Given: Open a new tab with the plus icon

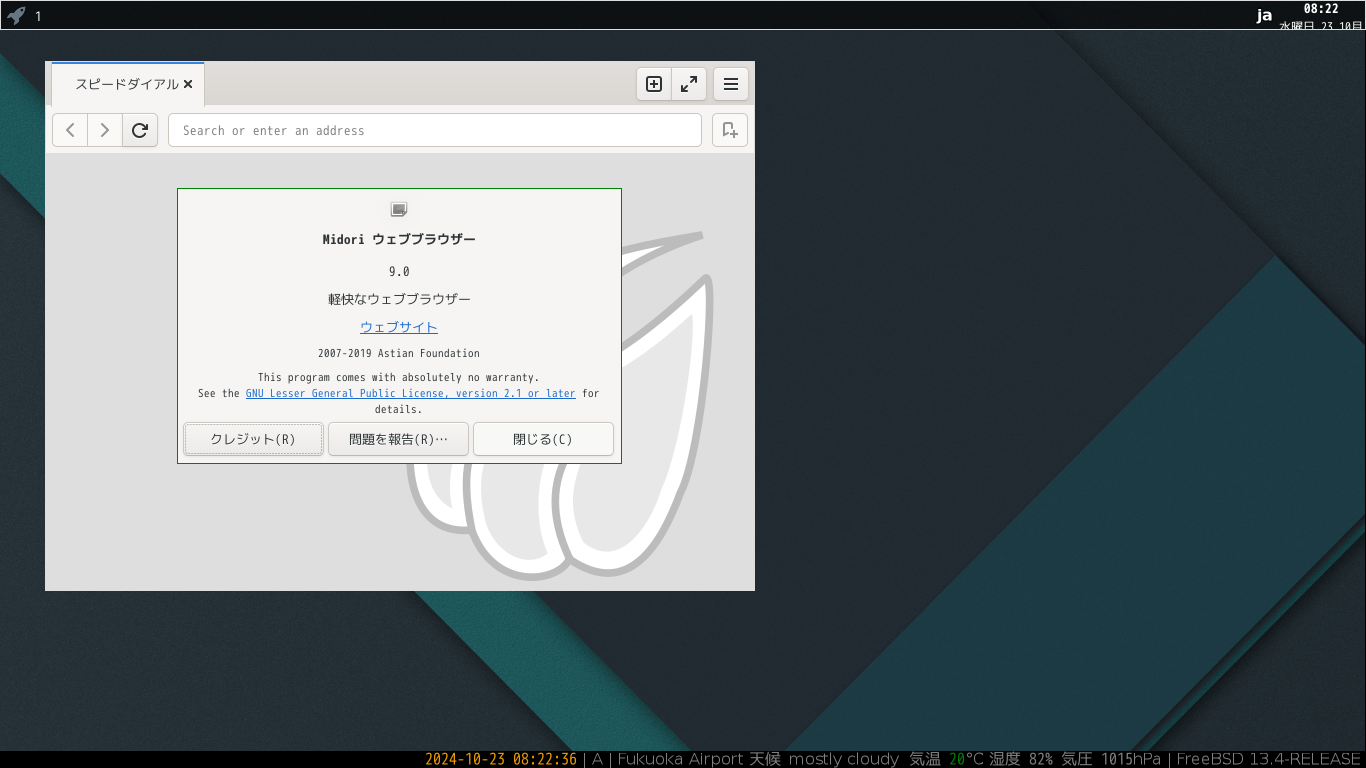Looking at the screenshot, I should 654,85.
